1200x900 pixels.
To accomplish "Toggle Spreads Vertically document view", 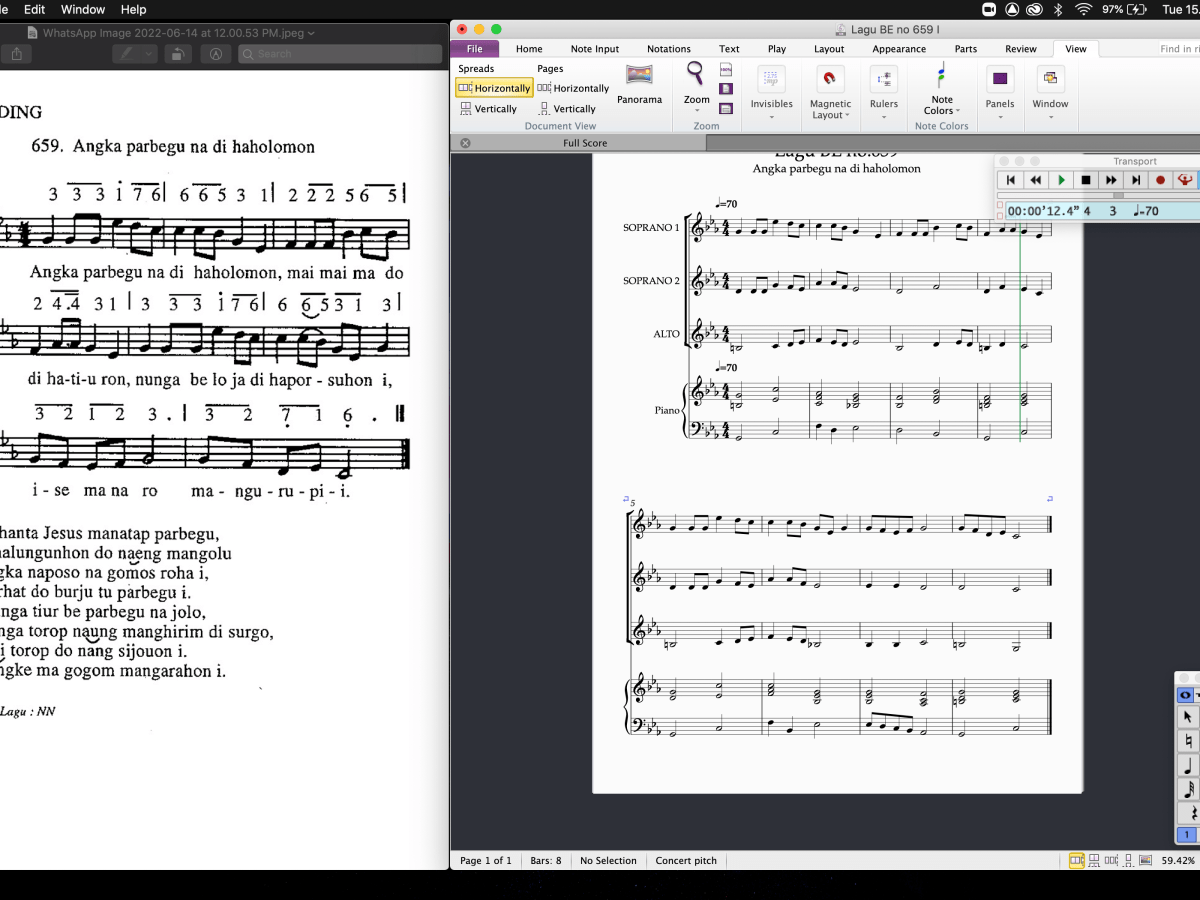I will pyautogui.click(x=488, y=109).
